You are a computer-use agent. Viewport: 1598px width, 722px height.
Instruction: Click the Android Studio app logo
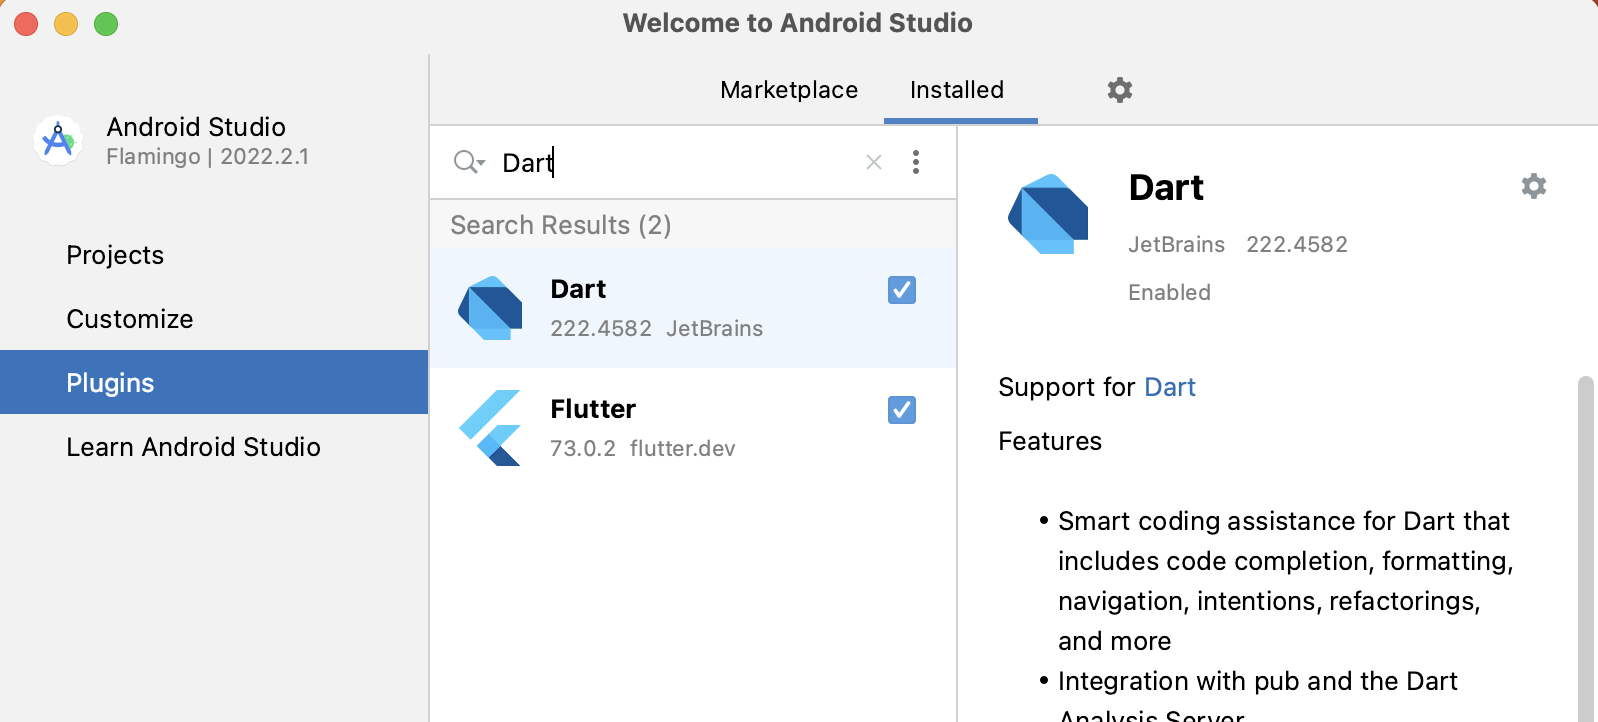(x=58, y=140)
